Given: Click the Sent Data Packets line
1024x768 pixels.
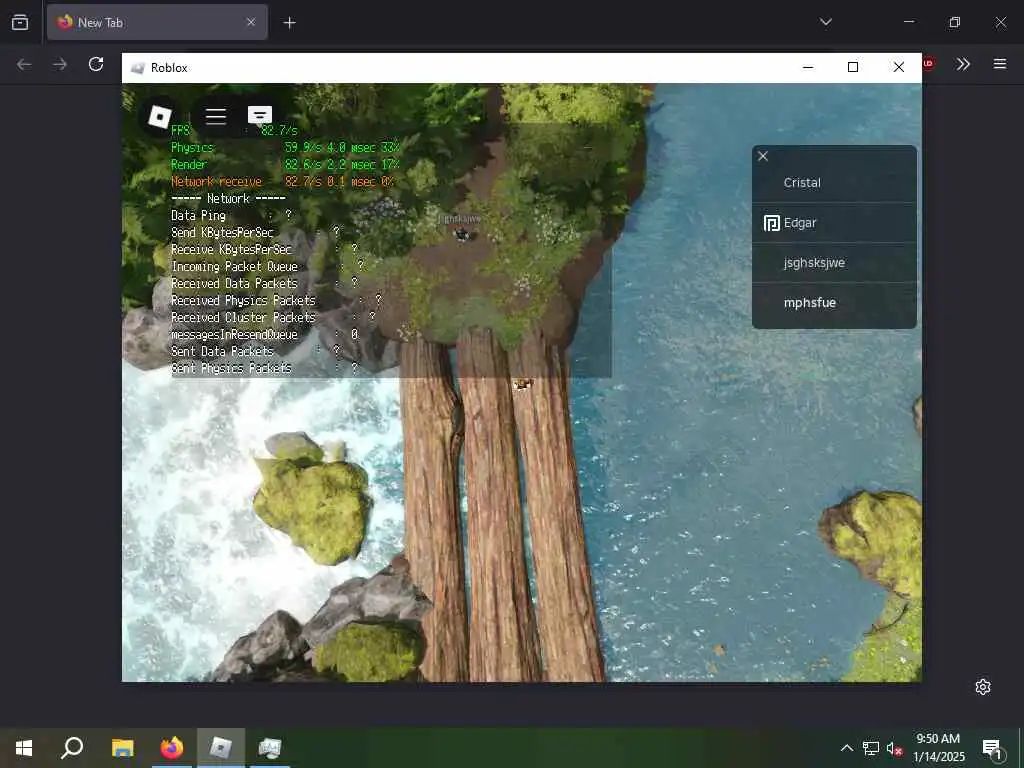Looking at the screenshot, I should pyautogui.click(x=255, y=351).
